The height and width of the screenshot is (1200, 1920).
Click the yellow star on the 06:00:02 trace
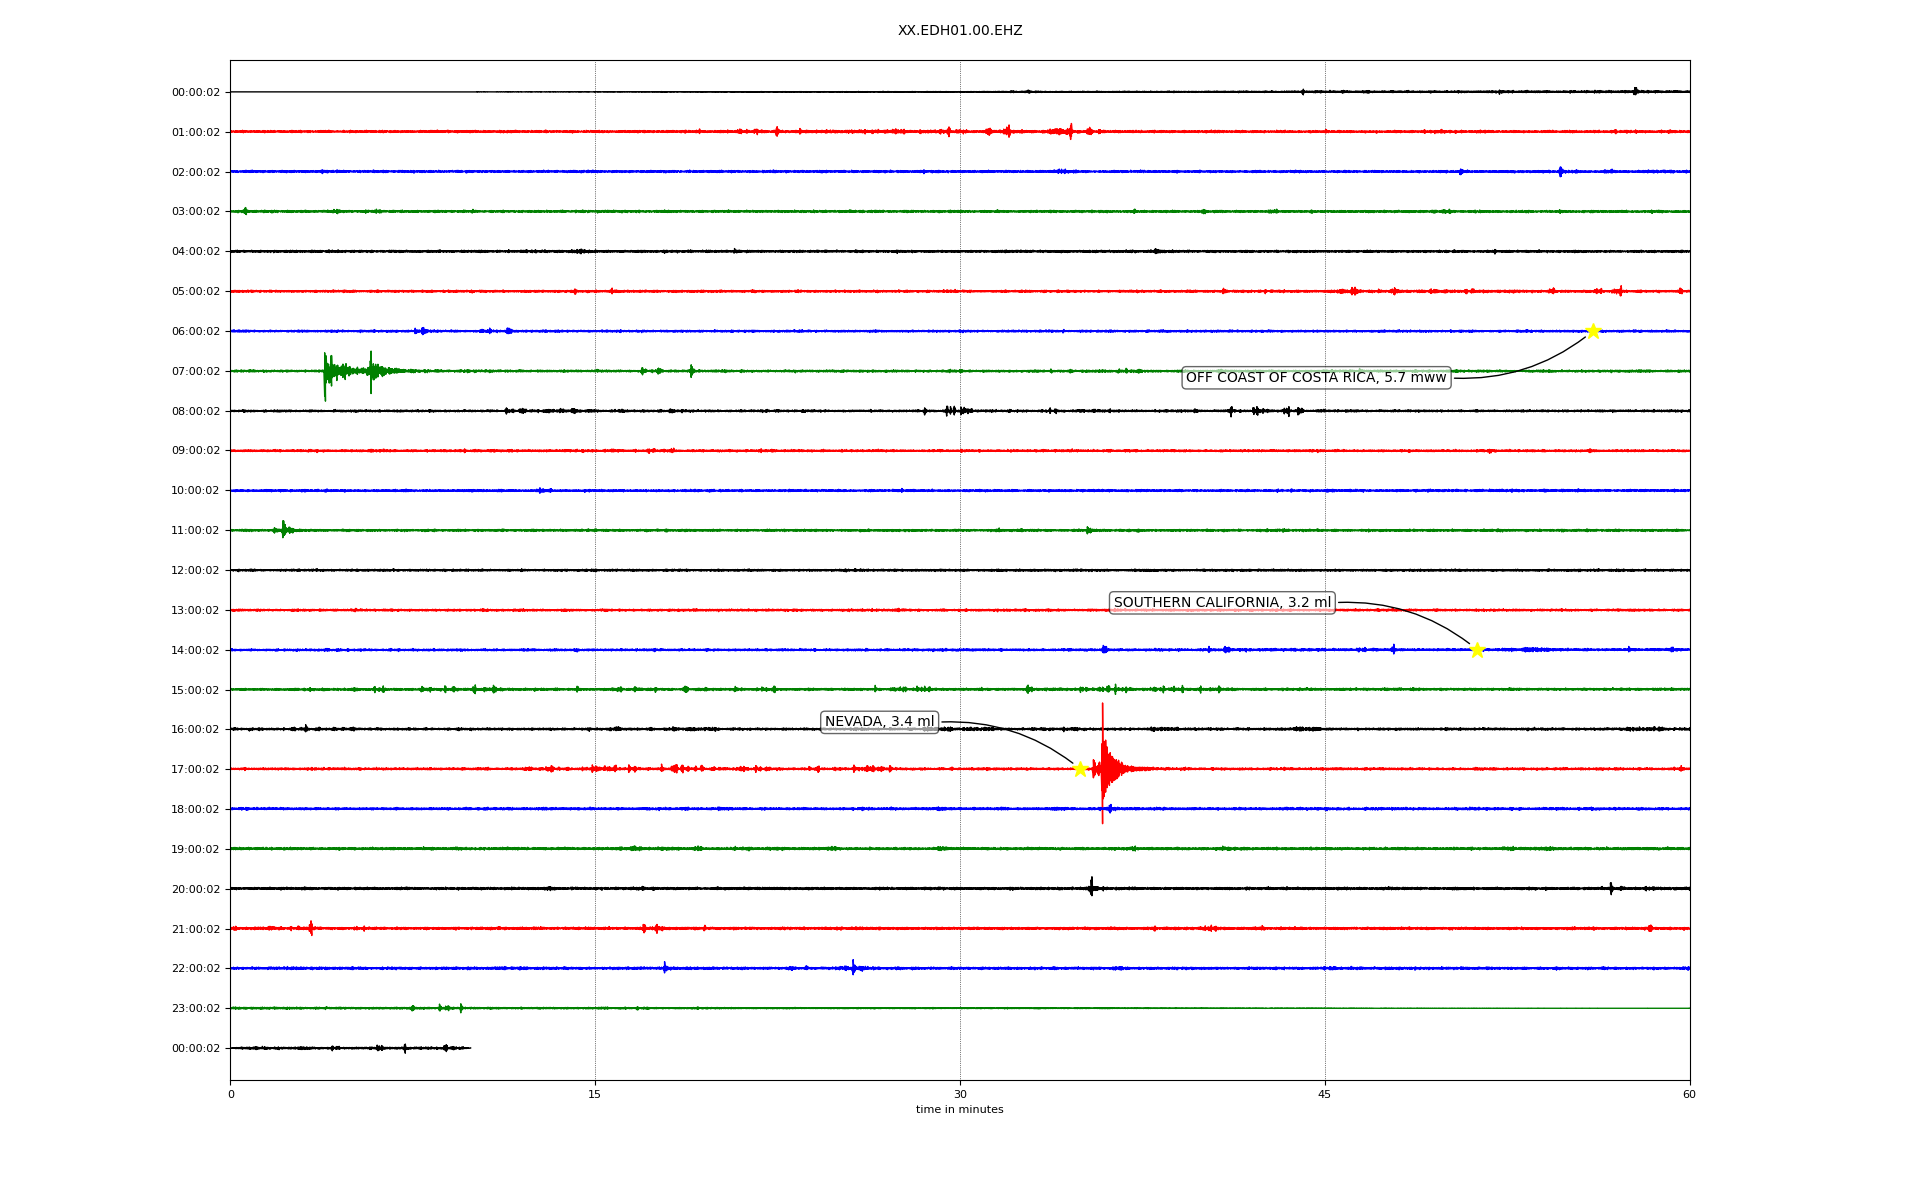point(1593,331)
